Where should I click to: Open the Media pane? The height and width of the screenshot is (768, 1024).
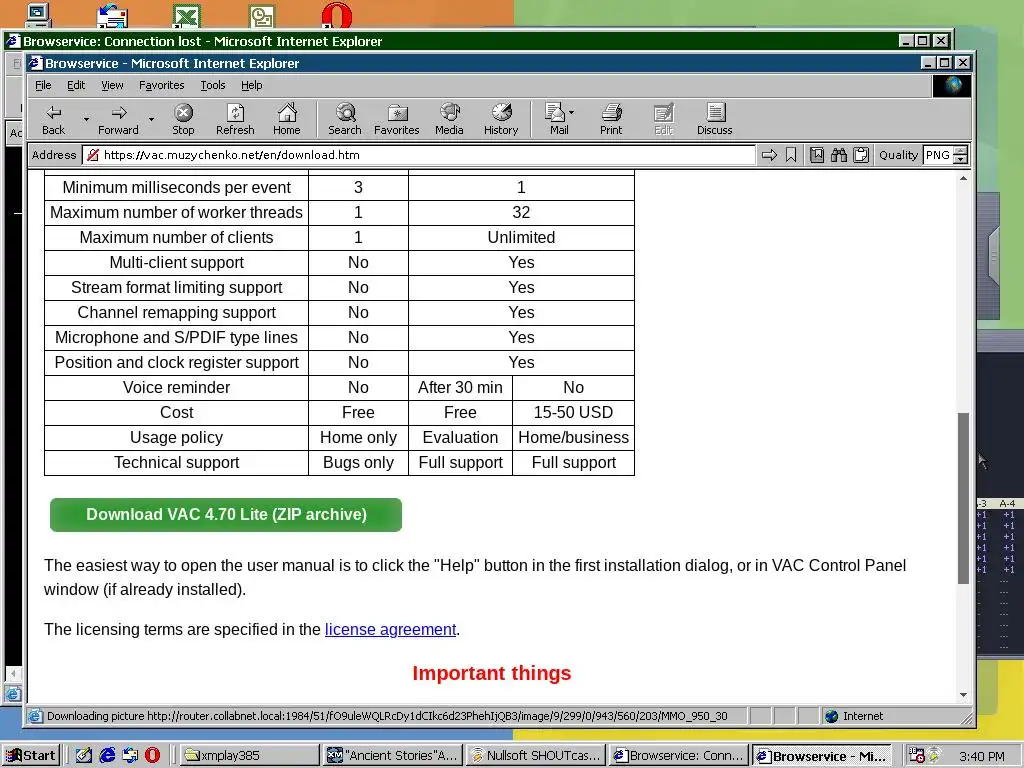click(x=449, y=120)
